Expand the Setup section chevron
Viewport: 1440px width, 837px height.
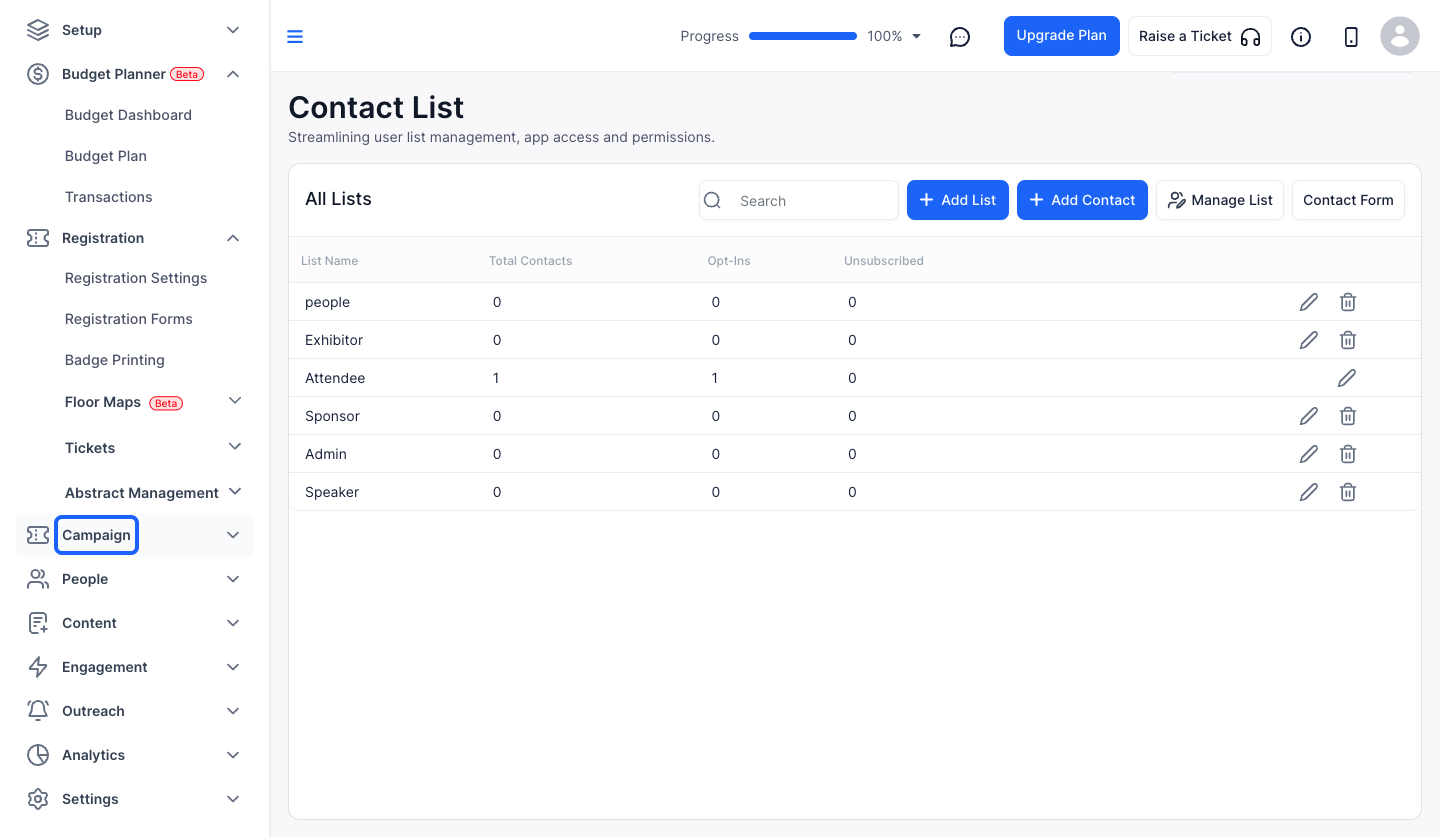tap(233, 30)
